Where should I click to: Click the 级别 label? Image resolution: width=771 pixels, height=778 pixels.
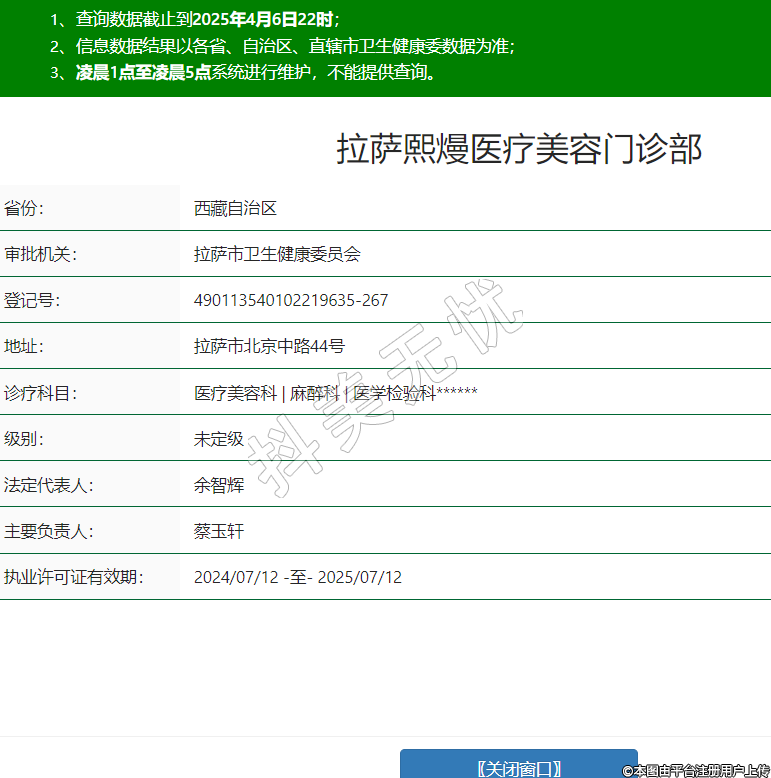coord(25,439)
